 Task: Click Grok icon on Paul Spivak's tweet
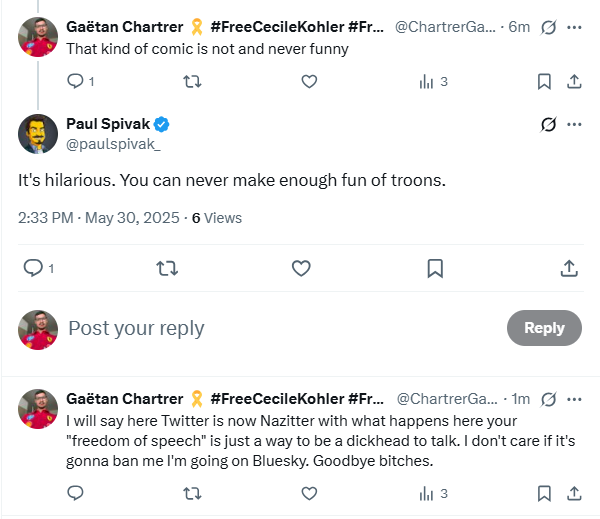click(x=547, y=125)
